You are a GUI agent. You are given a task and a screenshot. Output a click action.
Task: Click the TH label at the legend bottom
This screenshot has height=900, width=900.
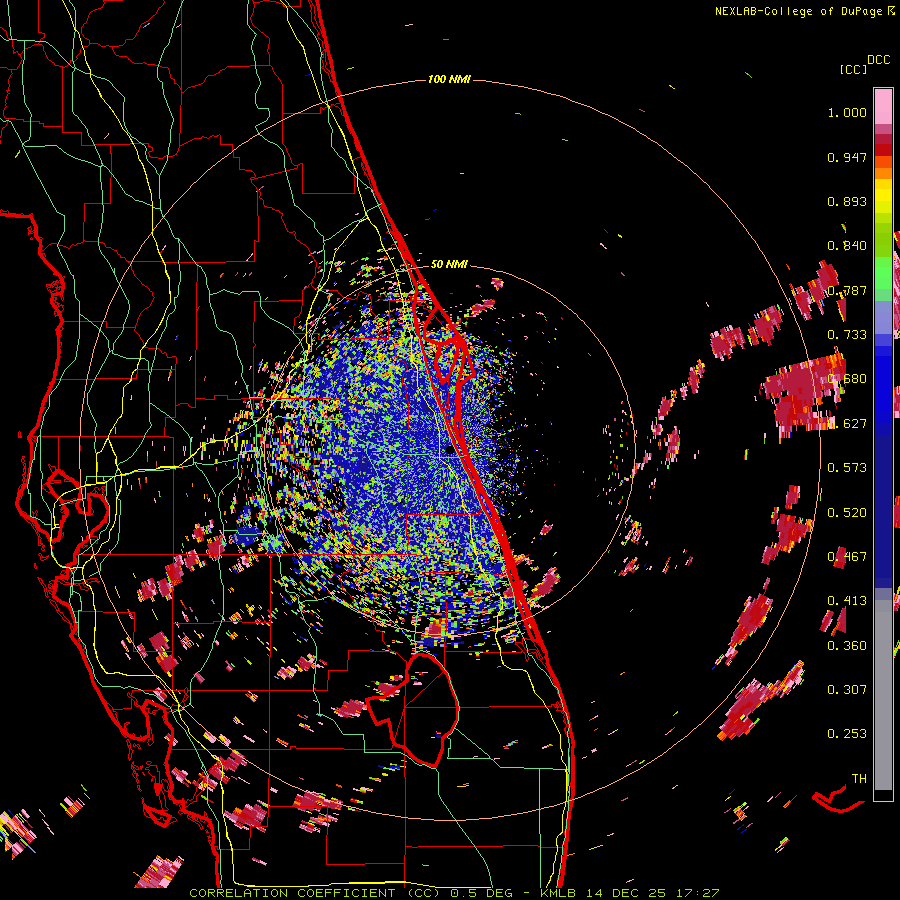click(859, 778)
